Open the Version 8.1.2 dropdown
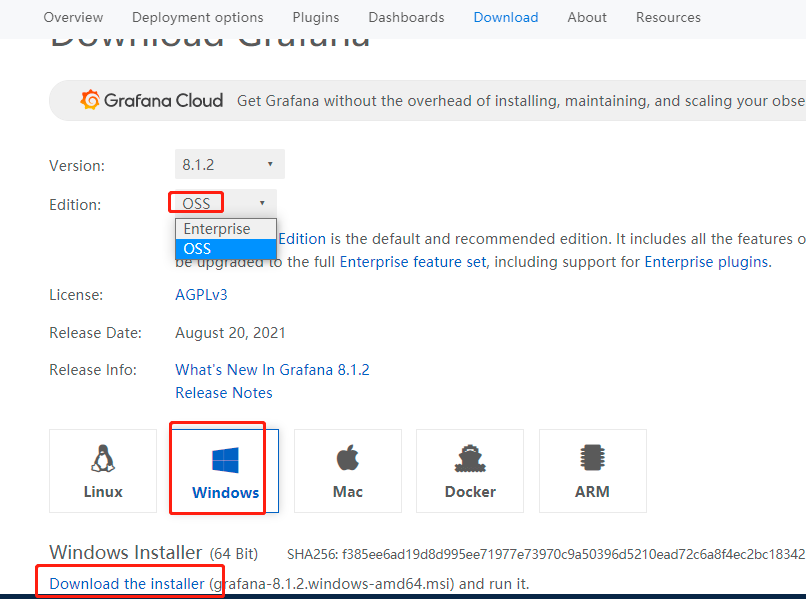806x599 pixels. (230, 165)
